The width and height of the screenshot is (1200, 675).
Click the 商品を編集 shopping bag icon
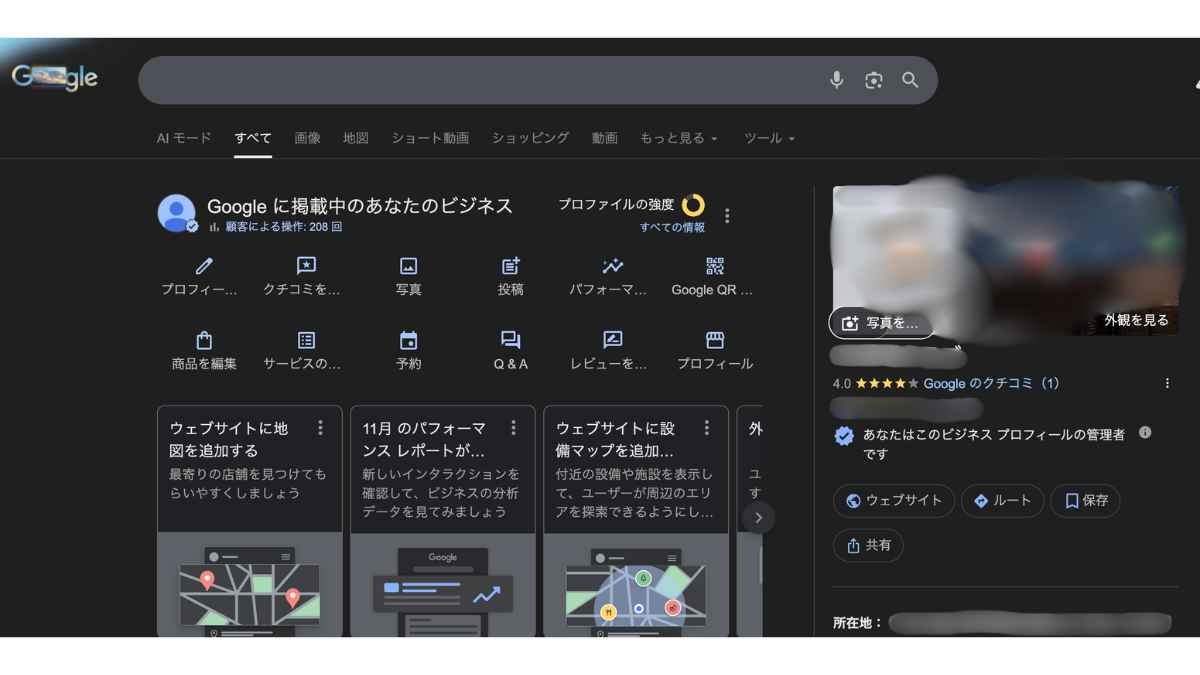click(204, 341)
